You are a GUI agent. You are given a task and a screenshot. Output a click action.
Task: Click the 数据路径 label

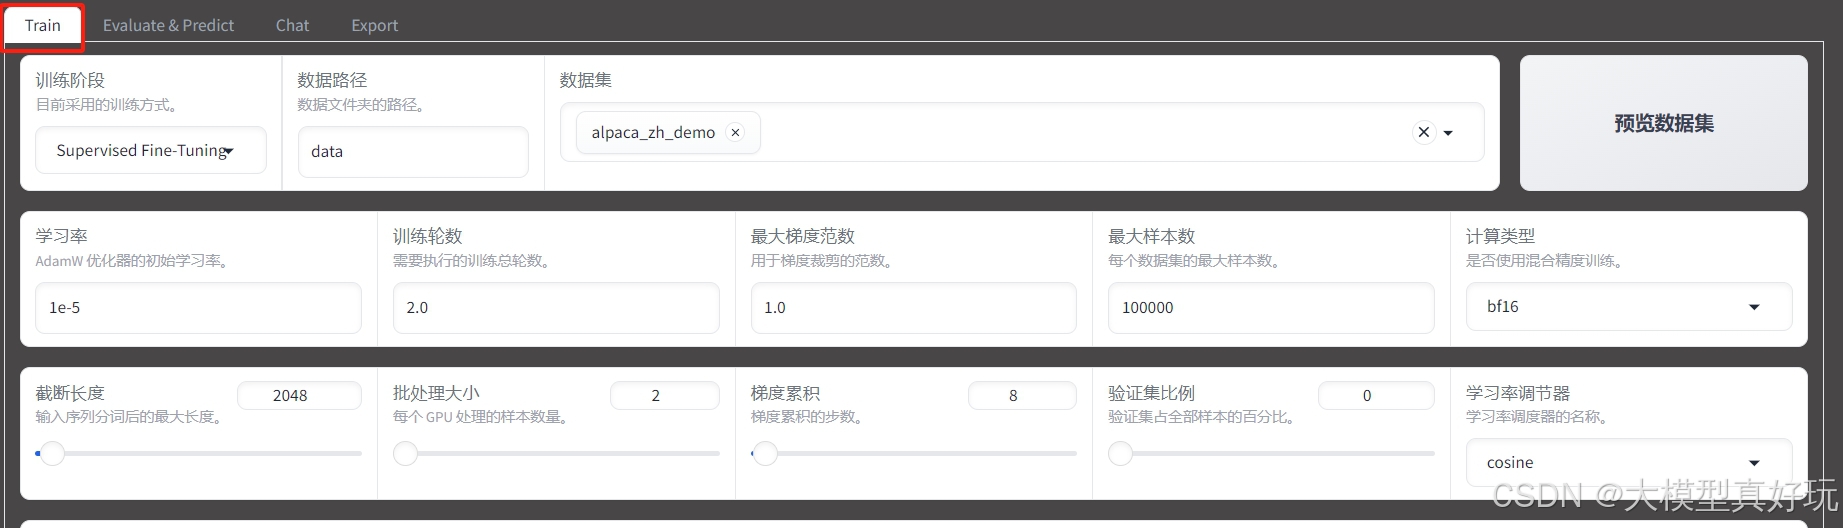(332, 80)
